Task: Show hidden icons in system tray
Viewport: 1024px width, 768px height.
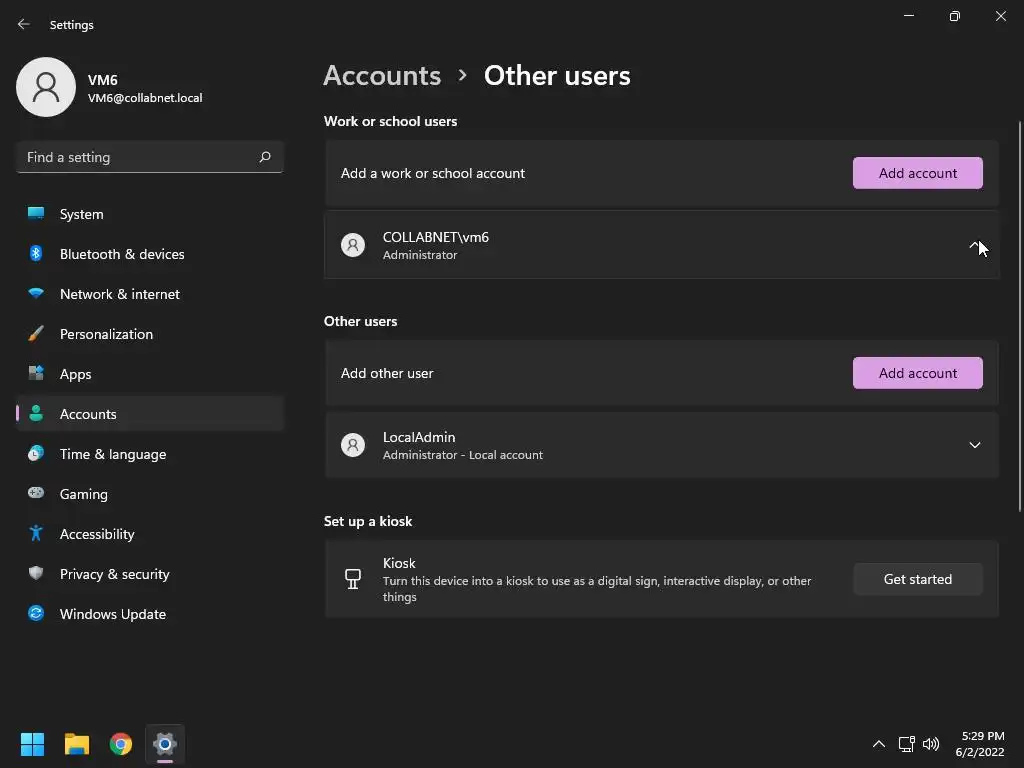Action: (879, 744)
